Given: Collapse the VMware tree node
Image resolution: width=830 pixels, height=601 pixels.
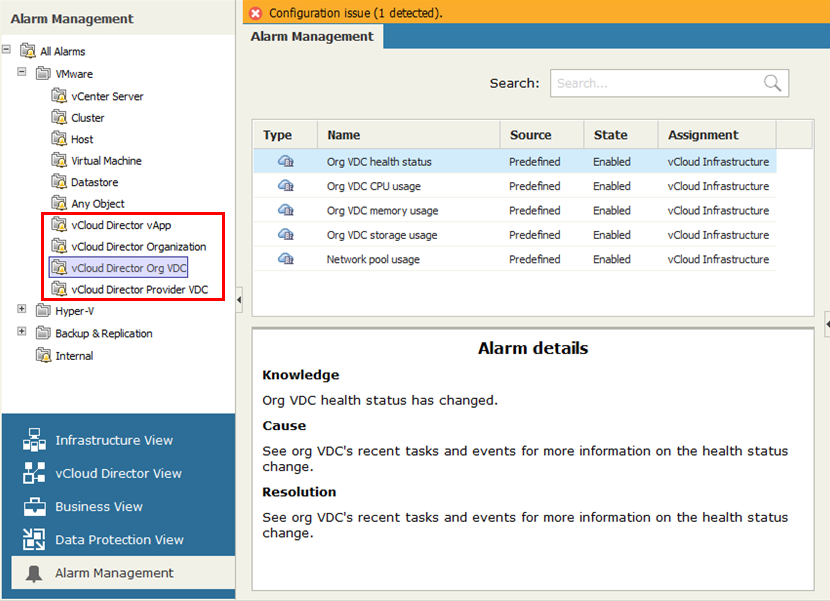Looking at the screenshot, I should [x=22, y=71].
